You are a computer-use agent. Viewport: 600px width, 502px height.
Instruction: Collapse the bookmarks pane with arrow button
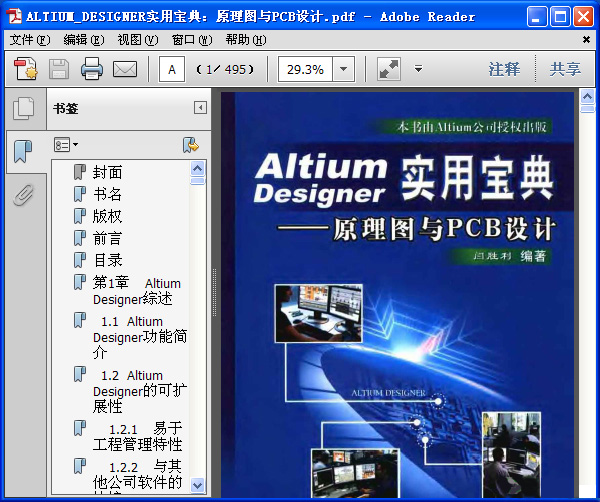pyautogui.click(x=200, y=108)
